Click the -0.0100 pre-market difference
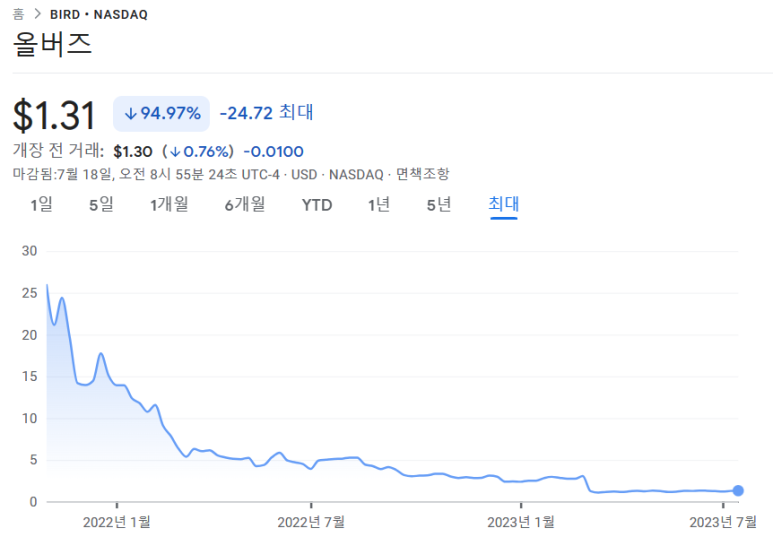 (274, 151)
